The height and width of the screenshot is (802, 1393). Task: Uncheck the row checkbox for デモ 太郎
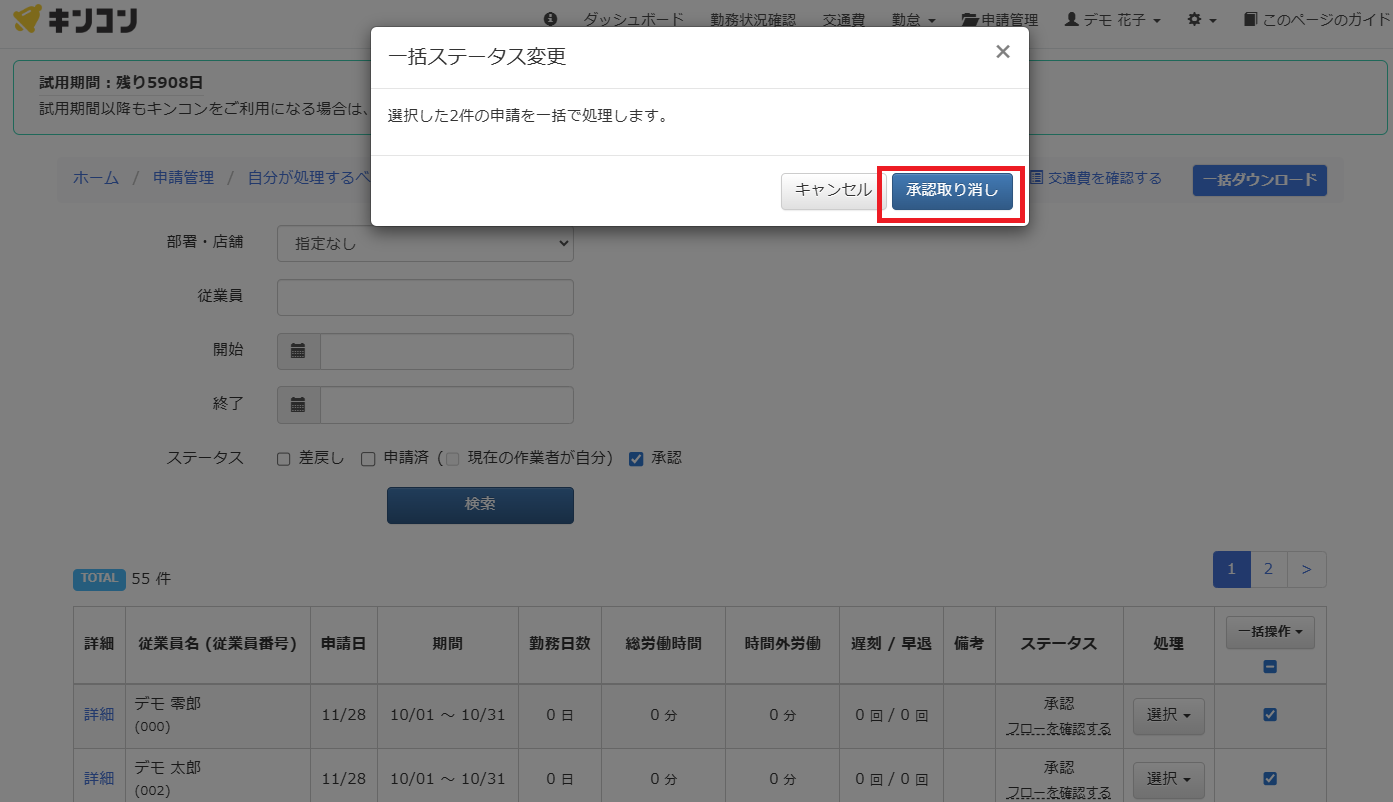[1270, 779]
